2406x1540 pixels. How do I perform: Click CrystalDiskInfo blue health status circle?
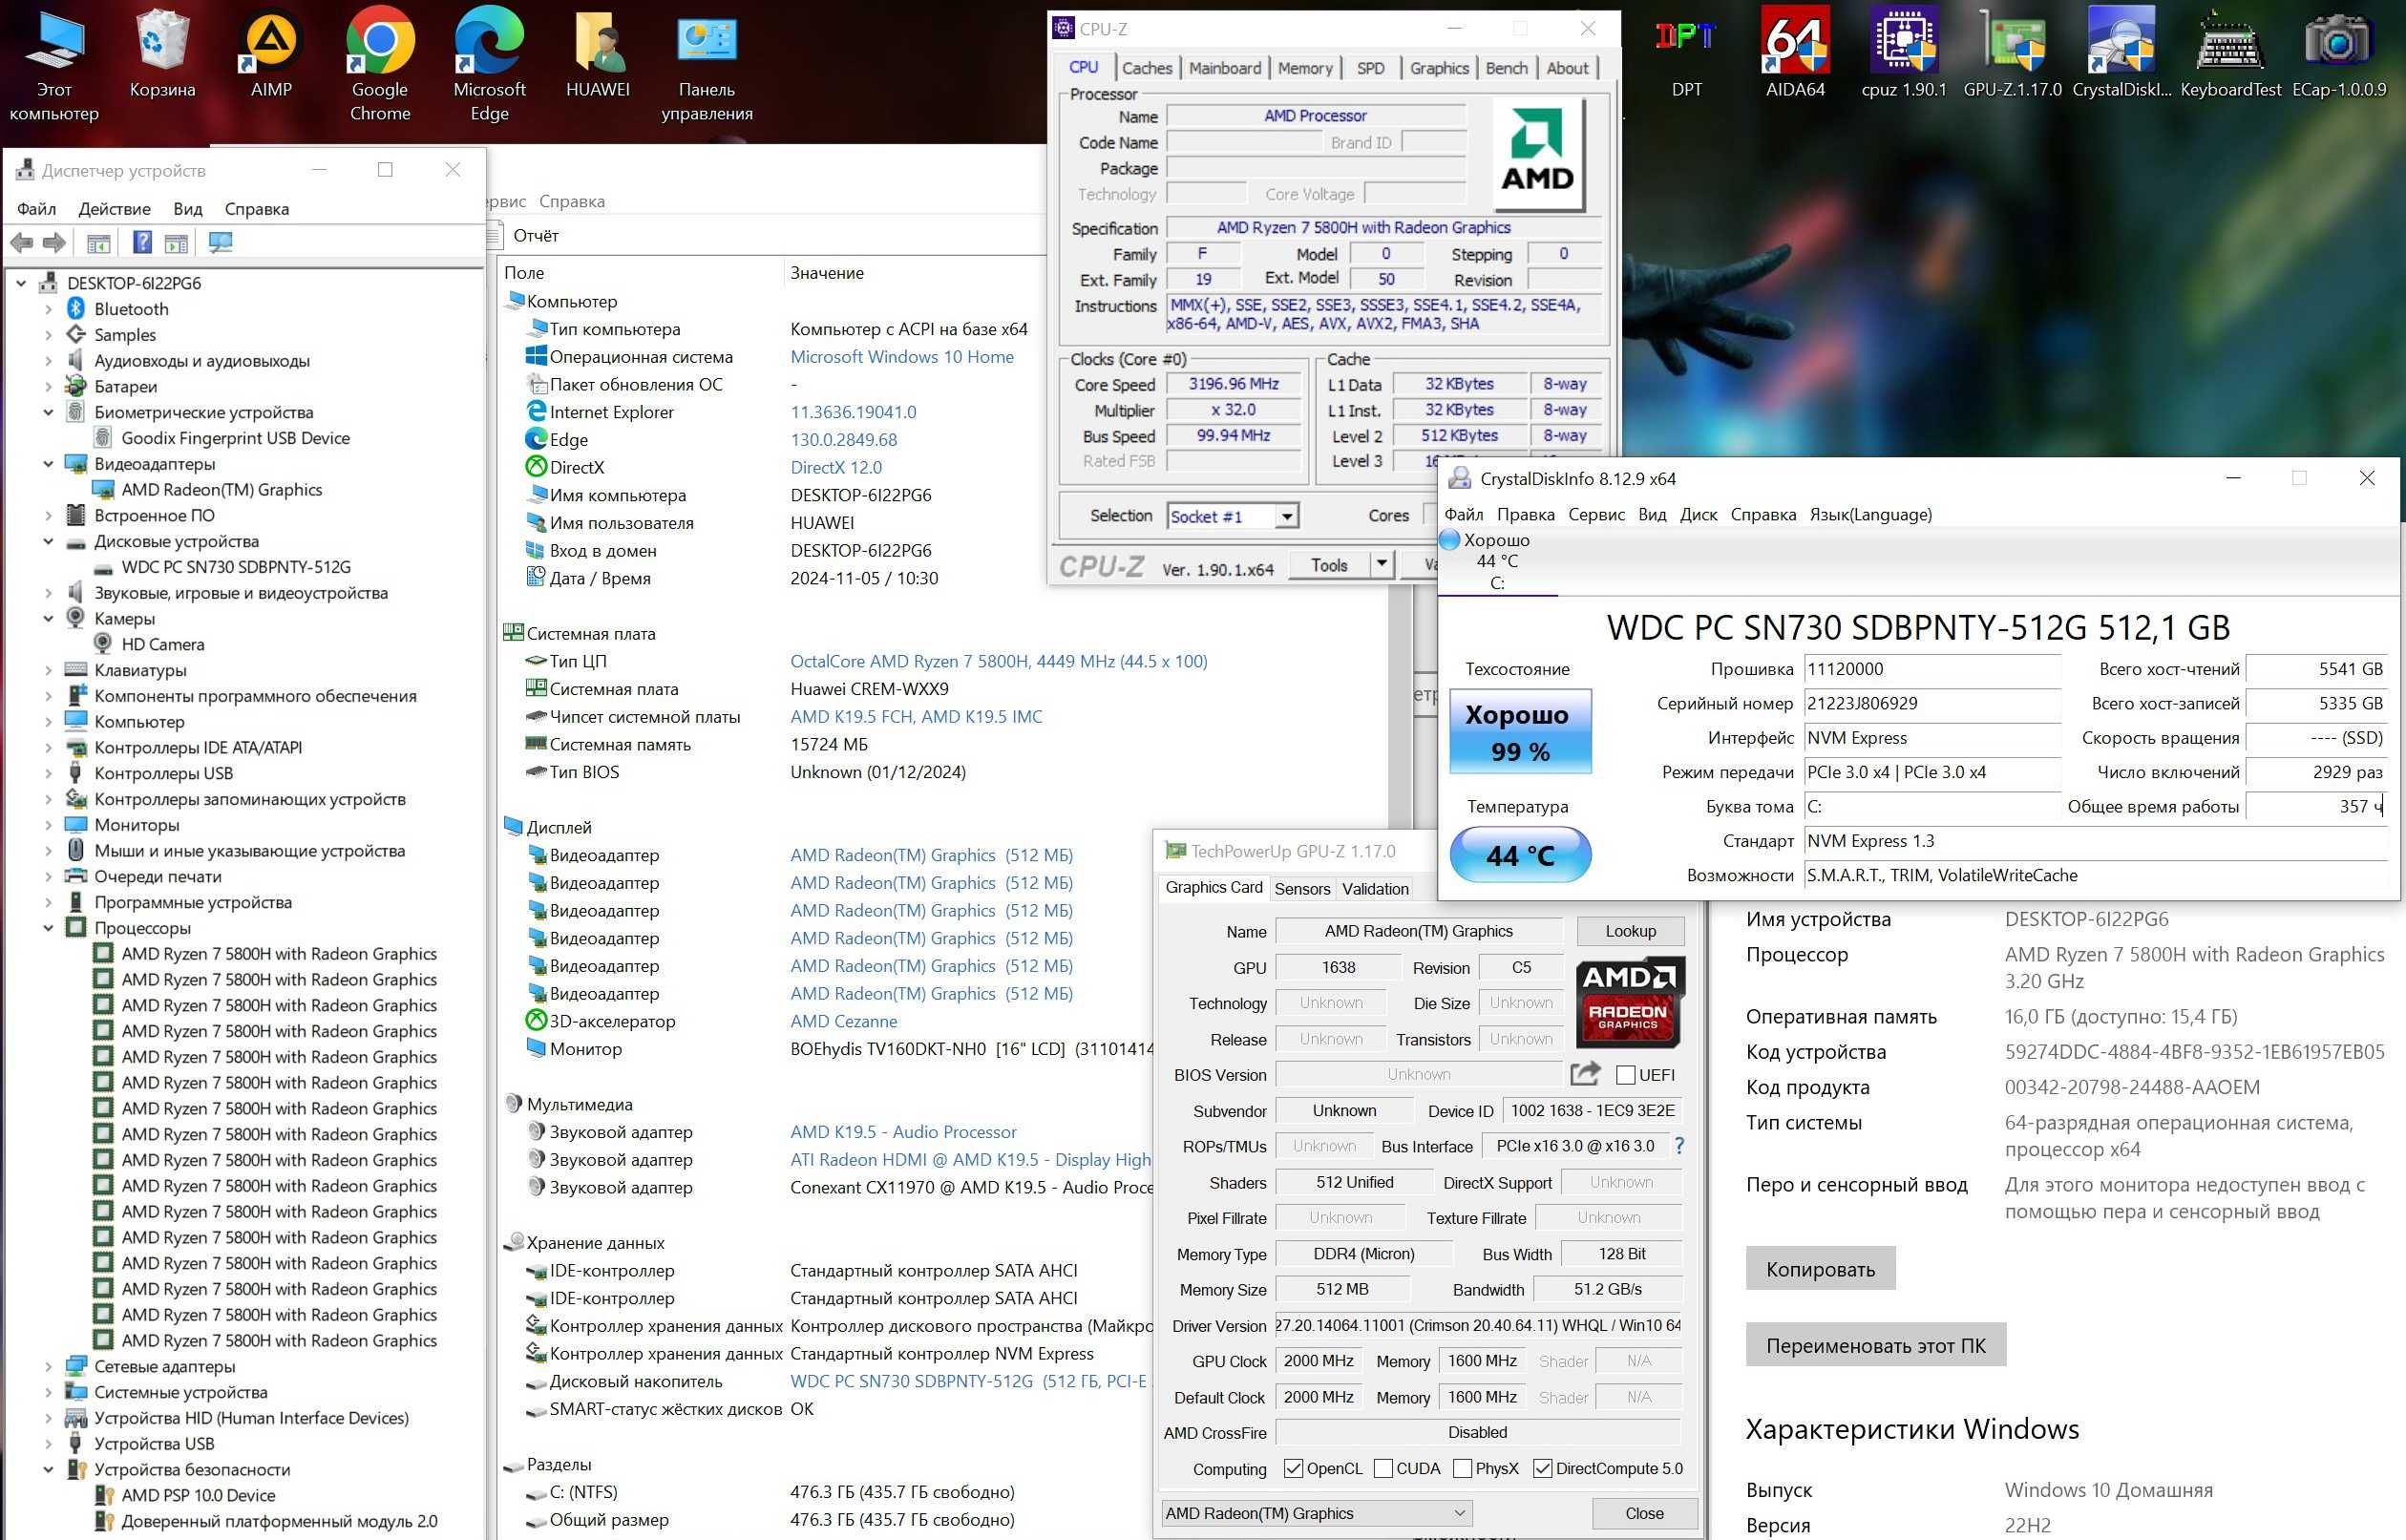1449,540
